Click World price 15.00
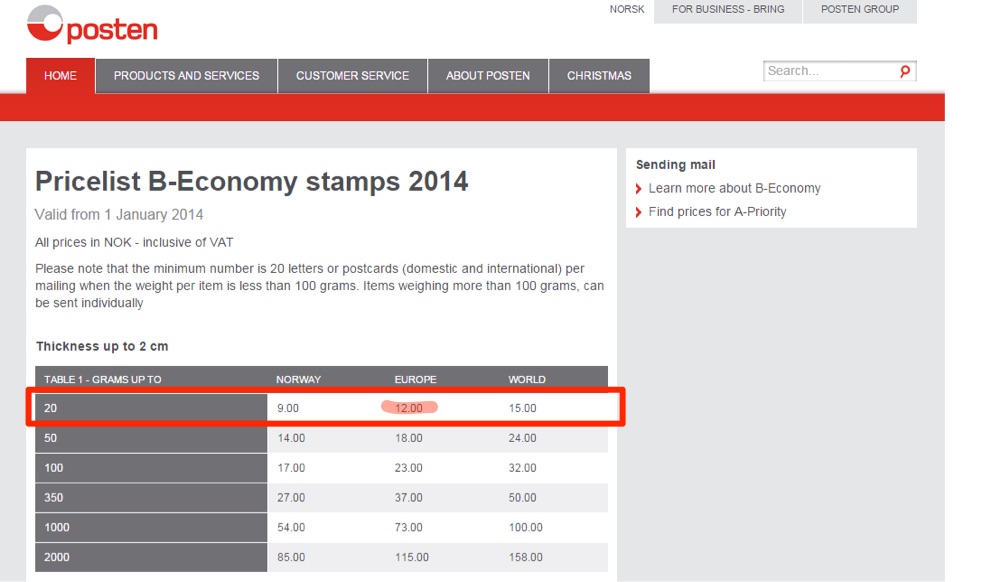The width and height of the screenshot is (986, 582). 523,409
